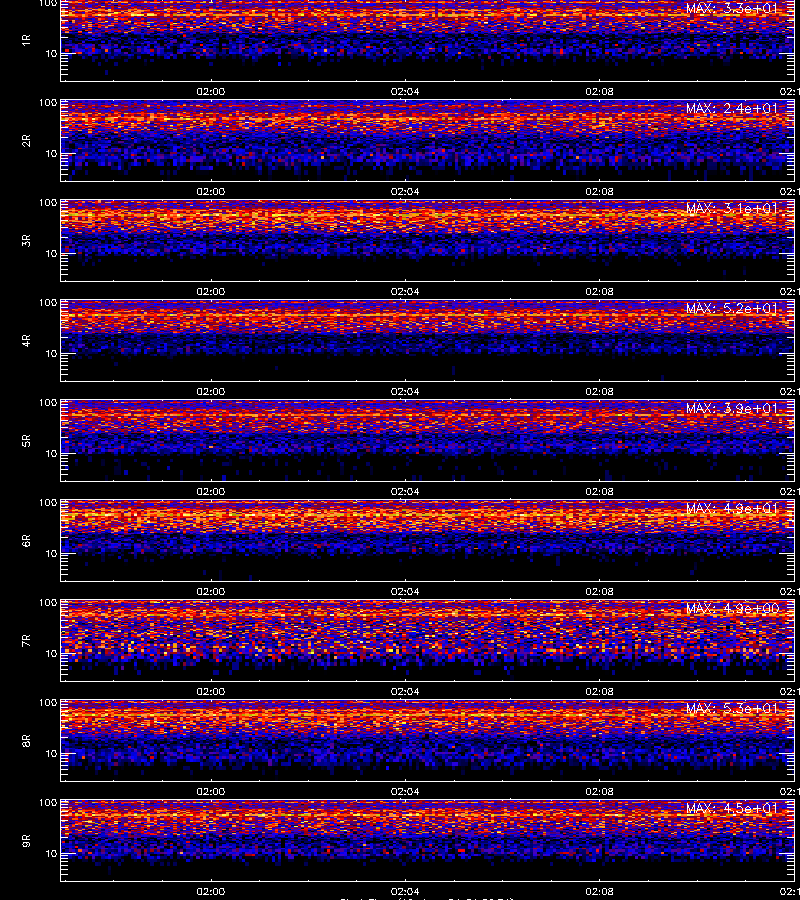Click the '100' y-axis label of panel 6R
Image resolution: width=800 pixels, height=900 pixels.
(x=48, y=503)
